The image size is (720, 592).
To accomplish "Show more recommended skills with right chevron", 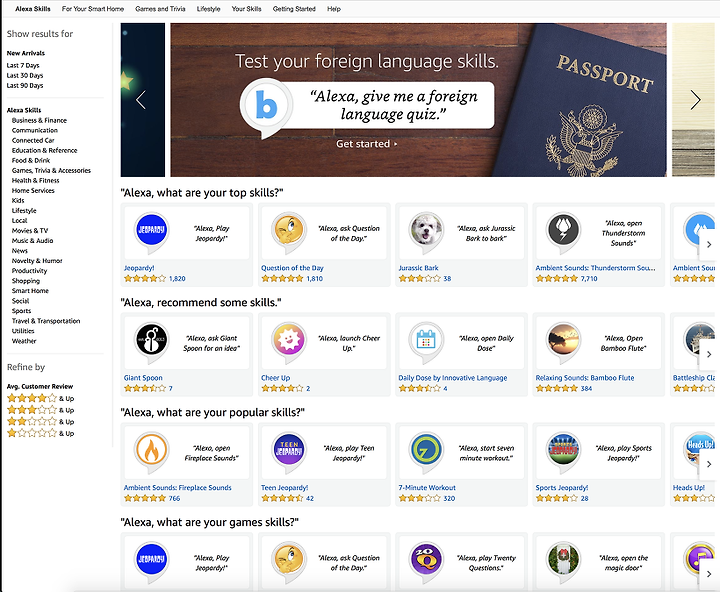I will tap(709, 354).
